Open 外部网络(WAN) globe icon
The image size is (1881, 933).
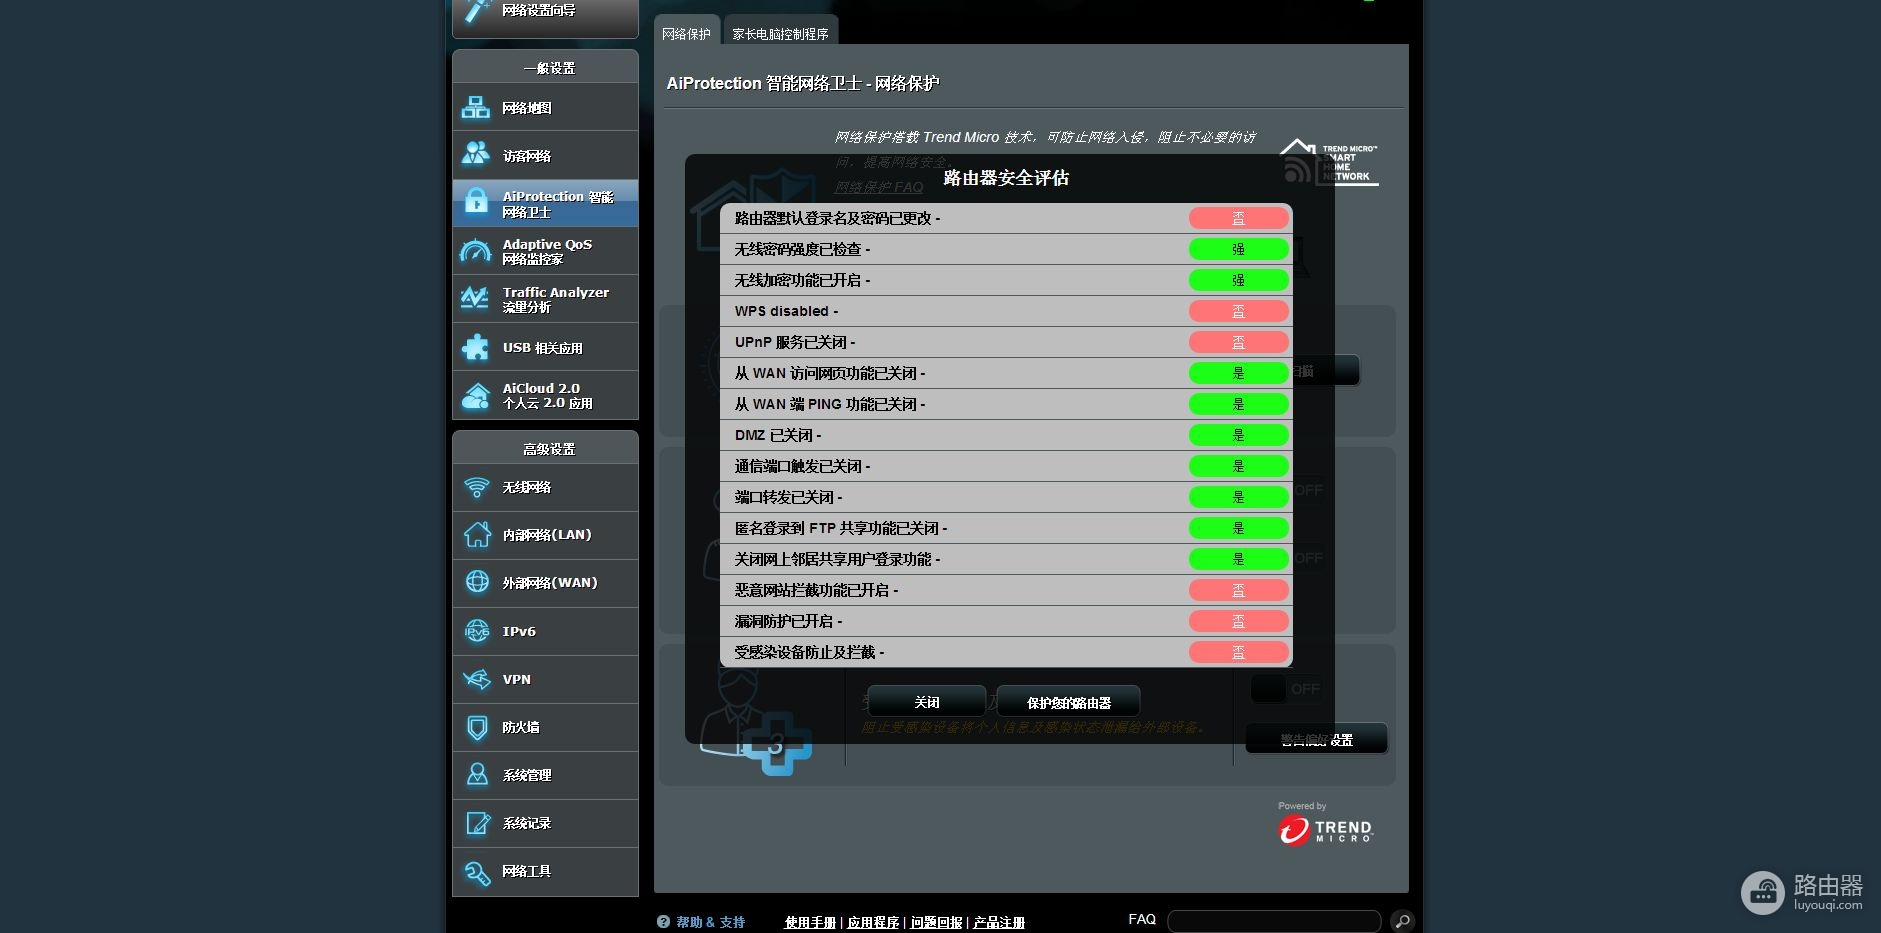pyautogui.click(x=477, y=582)
